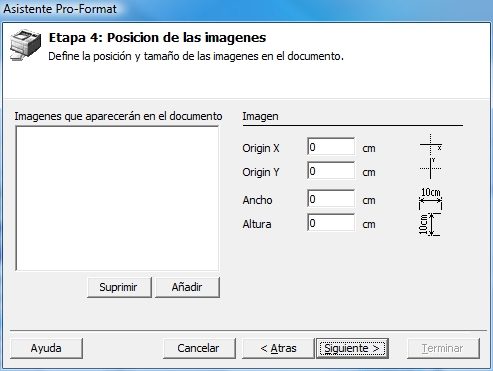Click the Y origin crosshair diagram icon
The height and width of the screenshot is (371, 493).
coord(431,168)
